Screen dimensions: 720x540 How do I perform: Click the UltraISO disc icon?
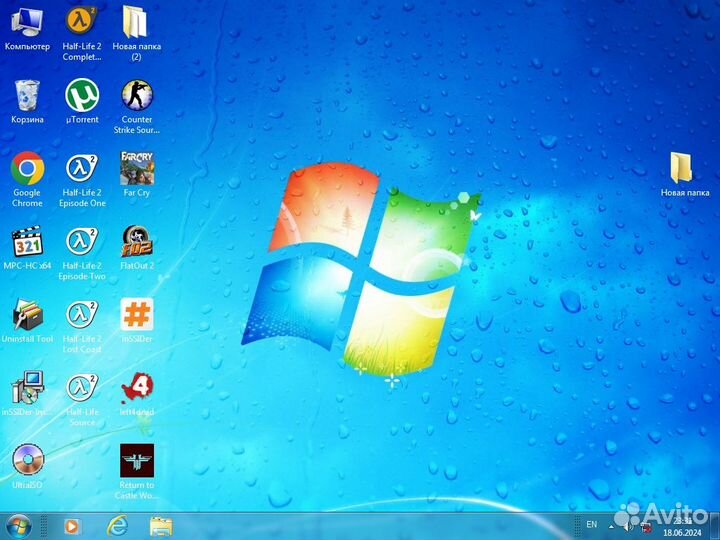tap(27, 460)
